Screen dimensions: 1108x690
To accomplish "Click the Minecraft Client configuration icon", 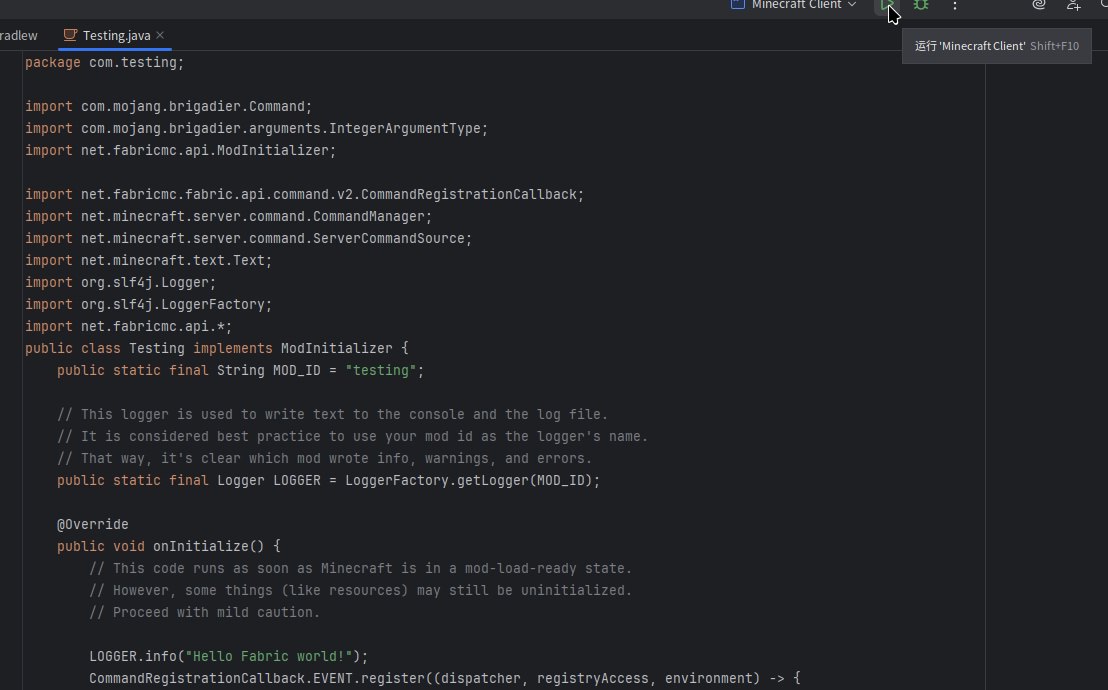I will [738, 5].
